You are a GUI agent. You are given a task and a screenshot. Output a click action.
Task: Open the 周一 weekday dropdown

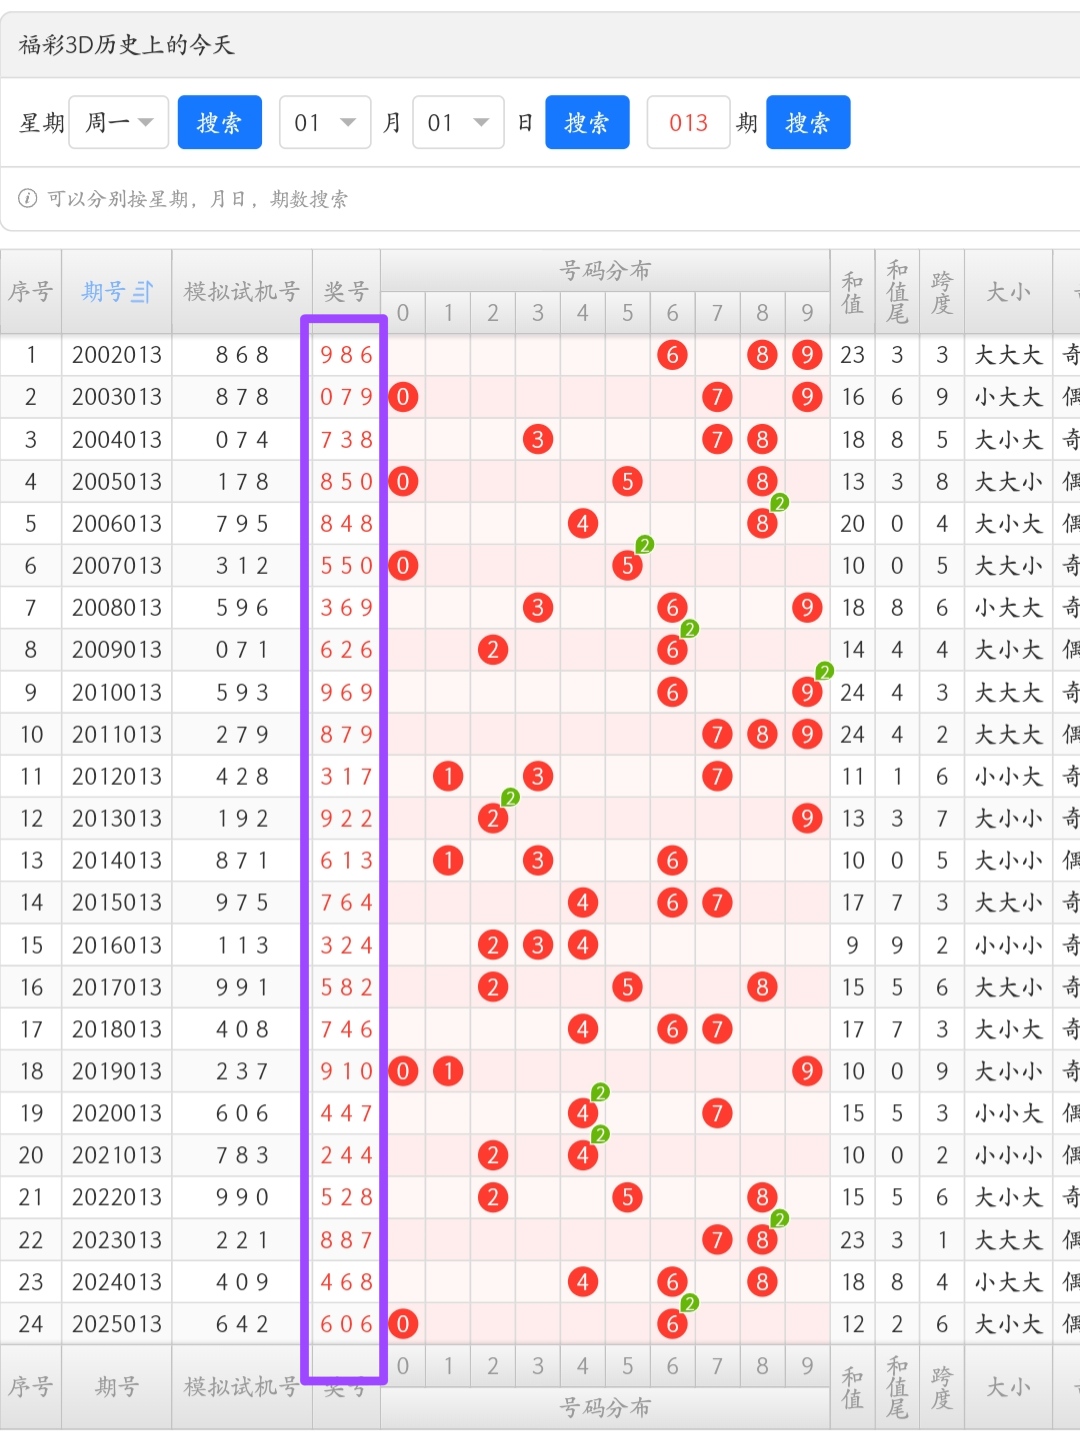point(118,123)
